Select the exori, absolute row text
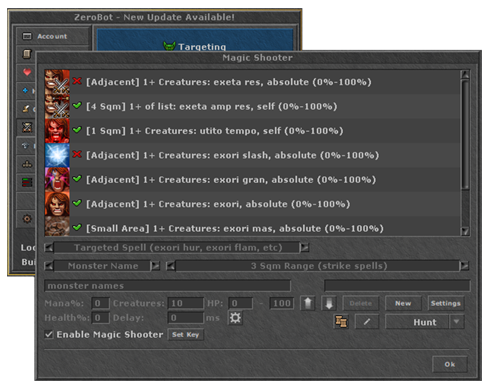 click(218, 204)
